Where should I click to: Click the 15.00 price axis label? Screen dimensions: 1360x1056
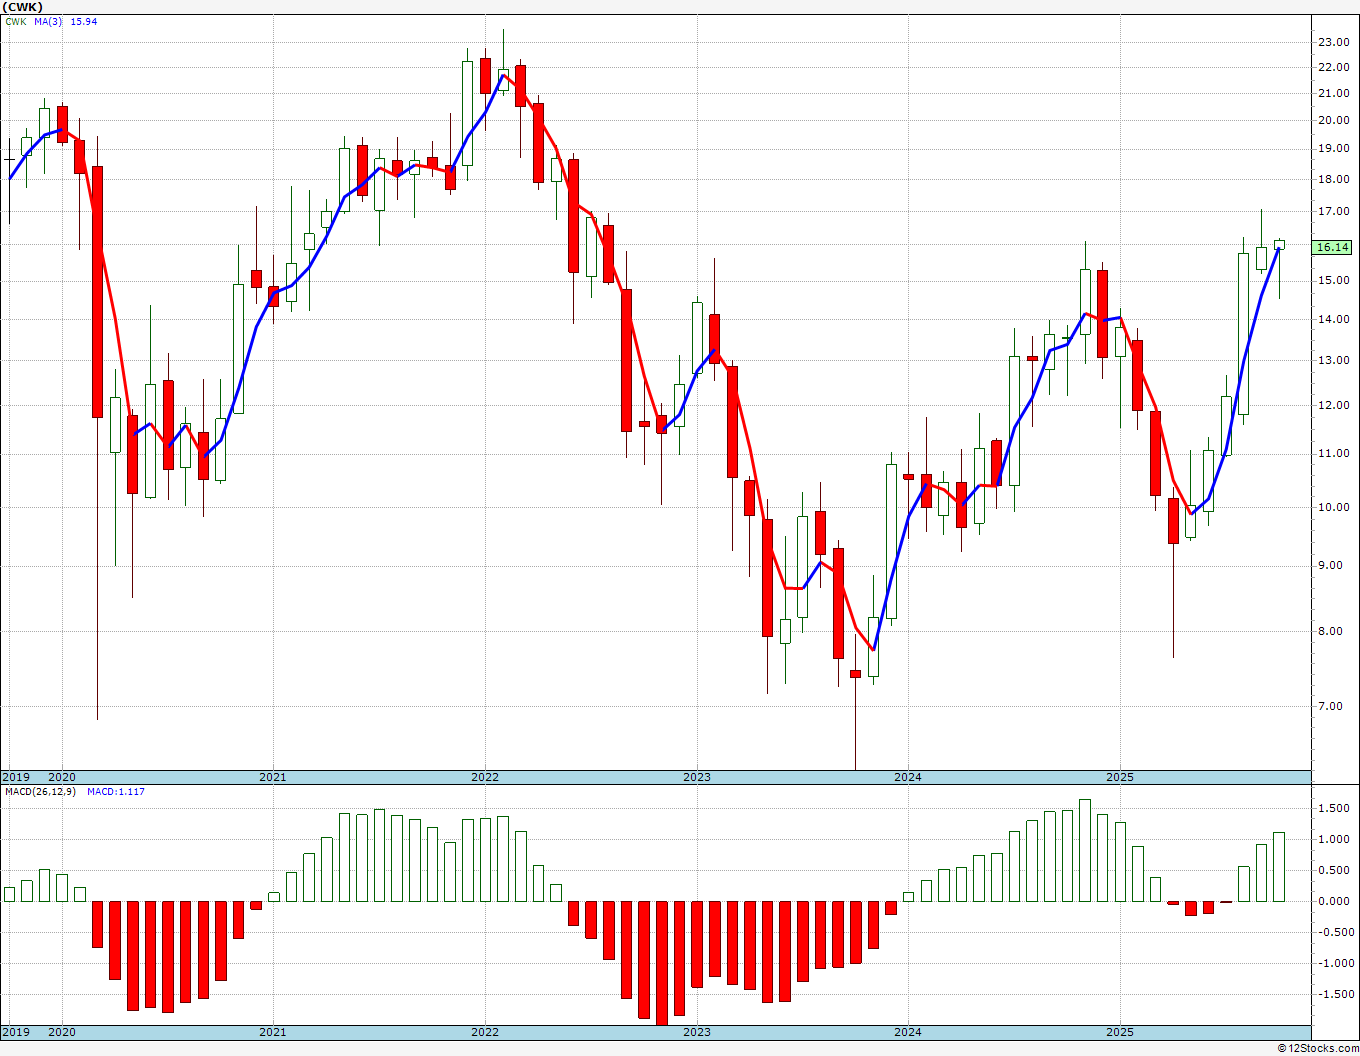pyautogui.click(x=1333, y=280)
